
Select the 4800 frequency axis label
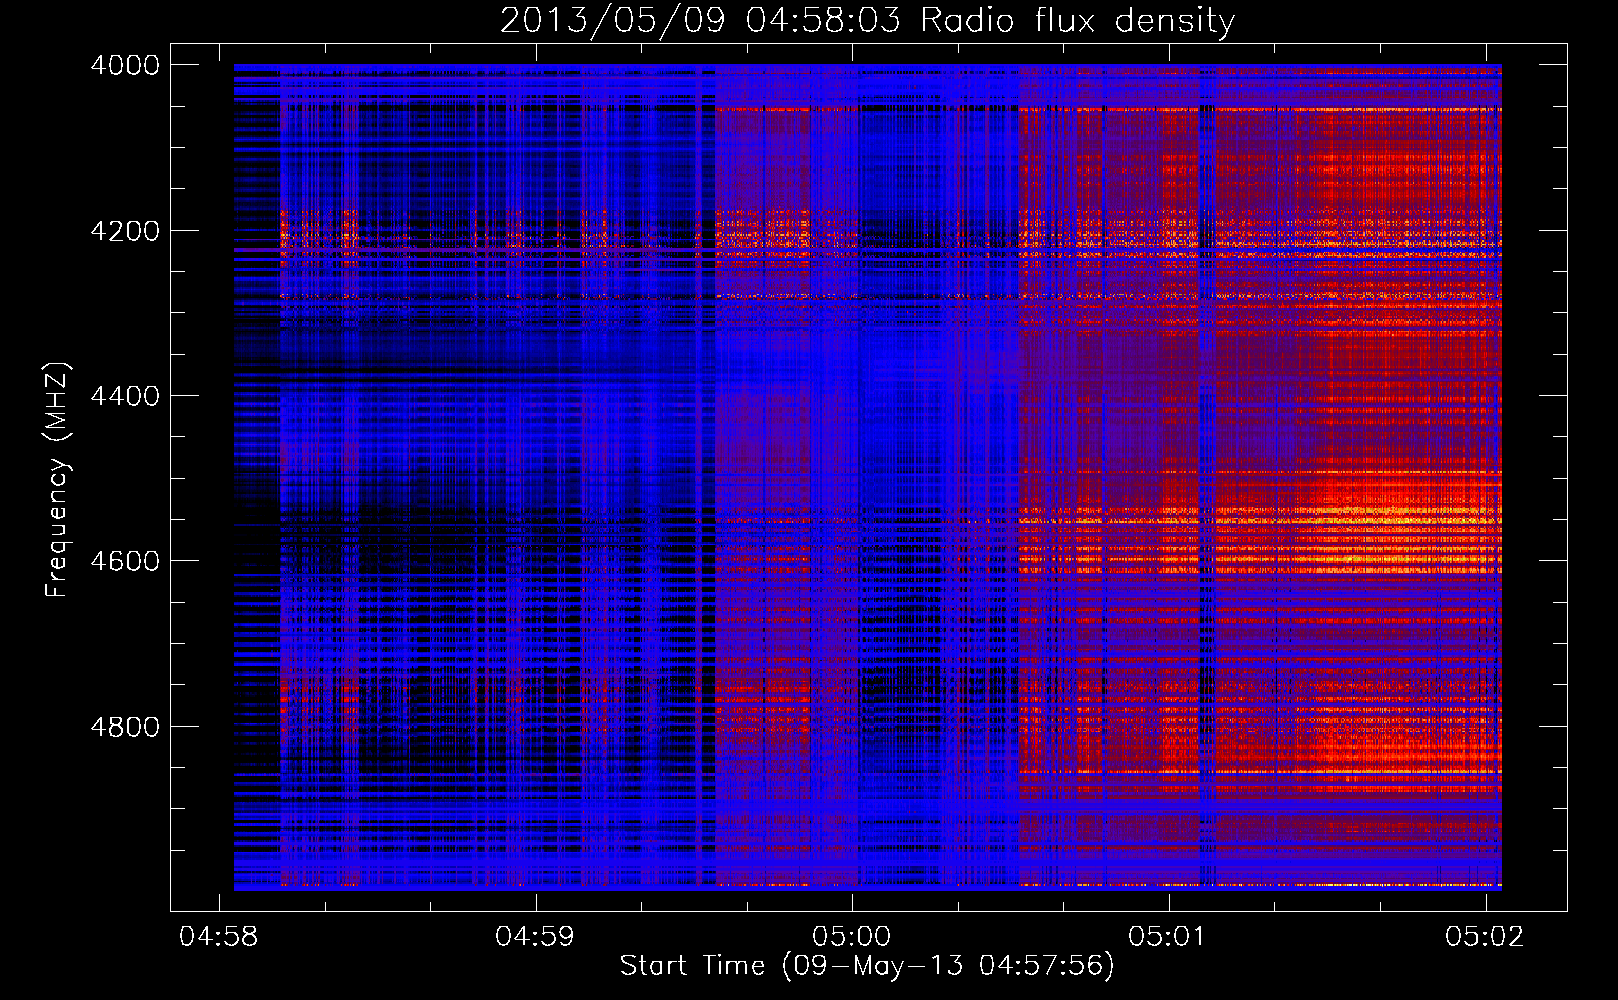(x=124, y=727)
